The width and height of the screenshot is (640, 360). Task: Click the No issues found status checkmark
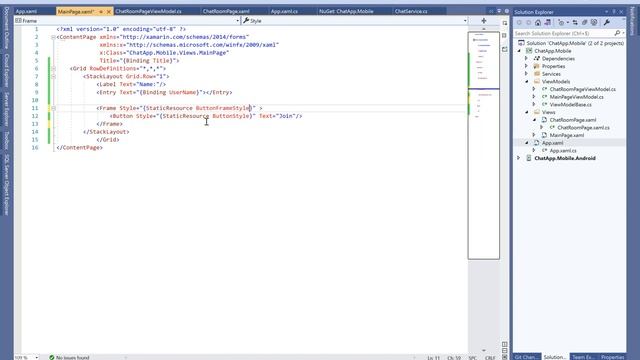[52, 357]
